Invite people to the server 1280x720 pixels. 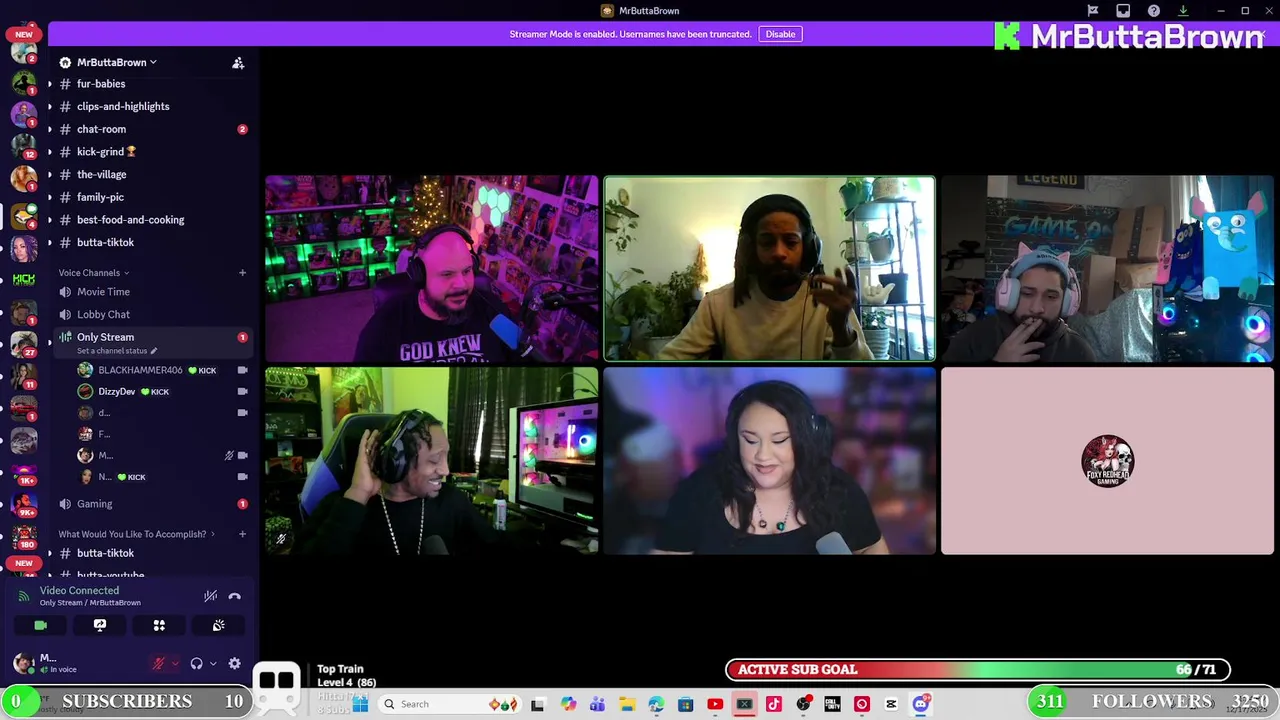coord(238,63)
